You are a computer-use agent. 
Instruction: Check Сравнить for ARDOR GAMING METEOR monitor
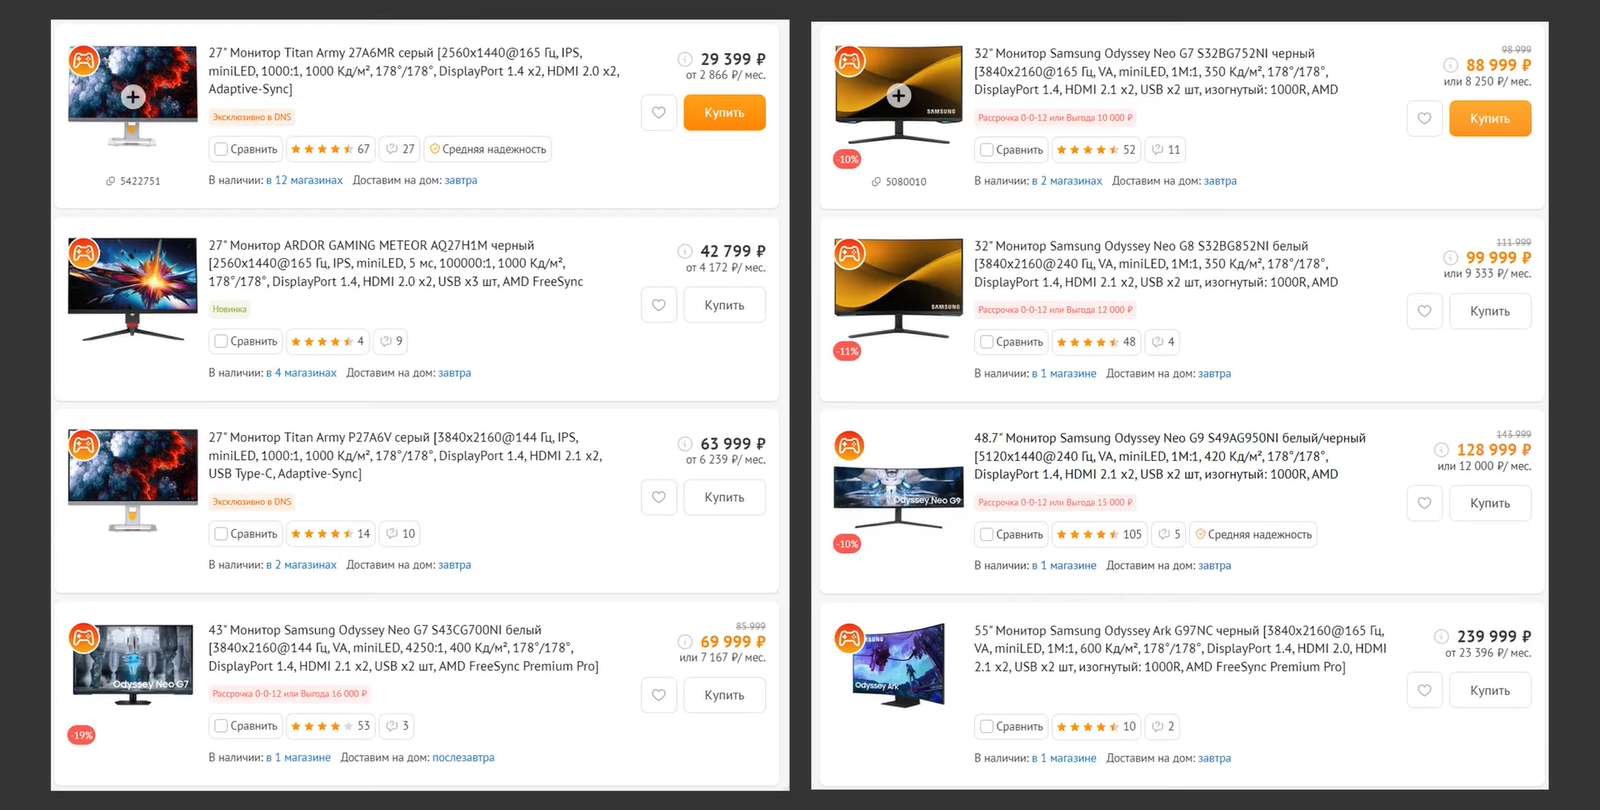[x=221, y=342]
